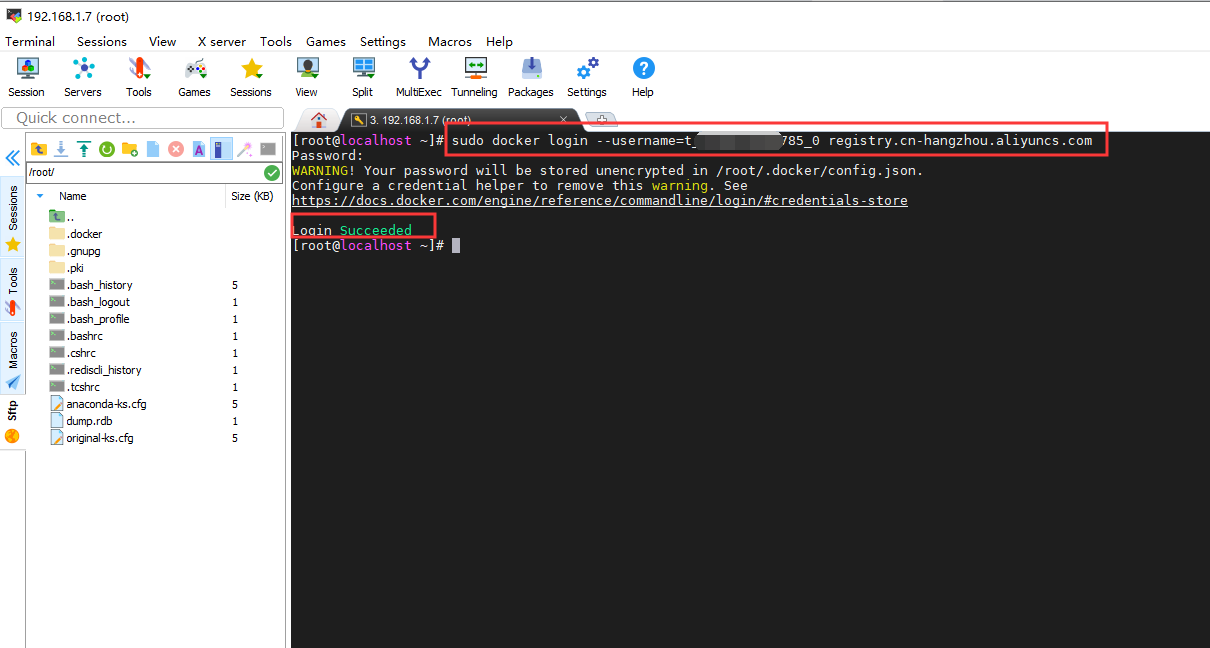The width and height of the screenshot is (1210, 648).
Task: Switch to Macros vertical sidebar tab
Action: pos(13,358)
